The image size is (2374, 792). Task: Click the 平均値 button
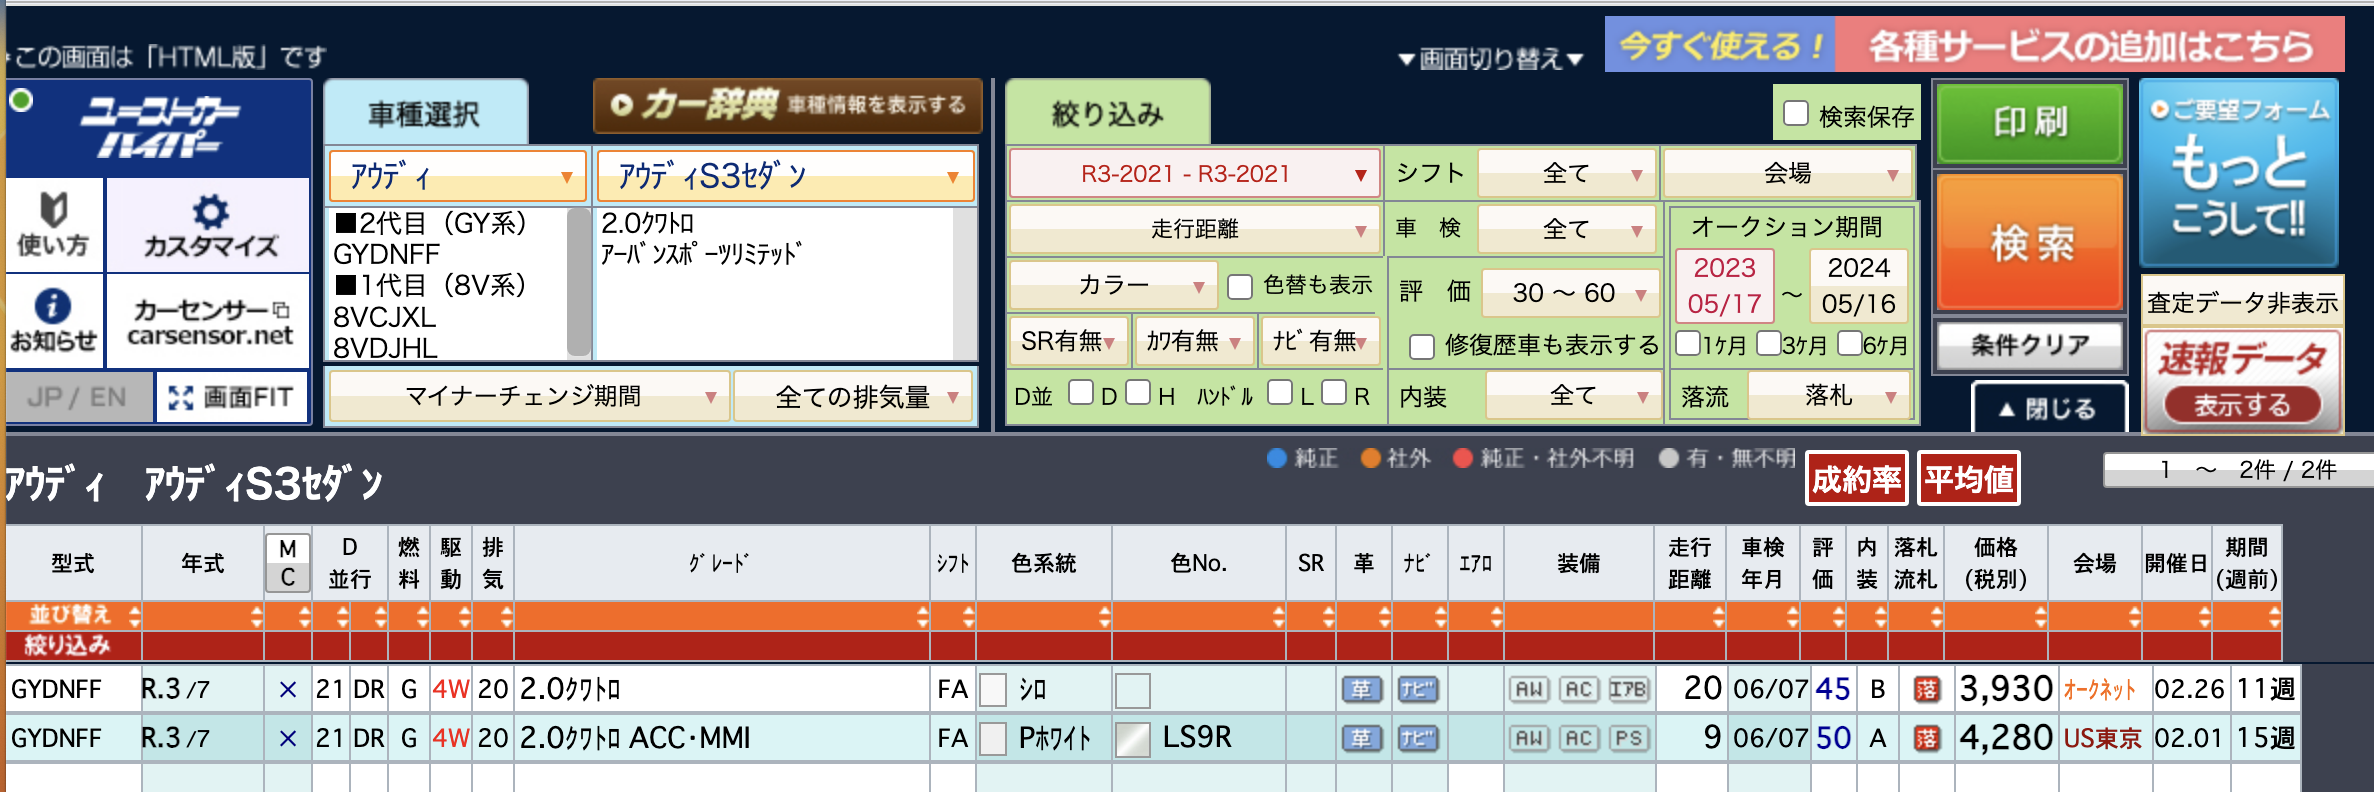click(1968, 479)
